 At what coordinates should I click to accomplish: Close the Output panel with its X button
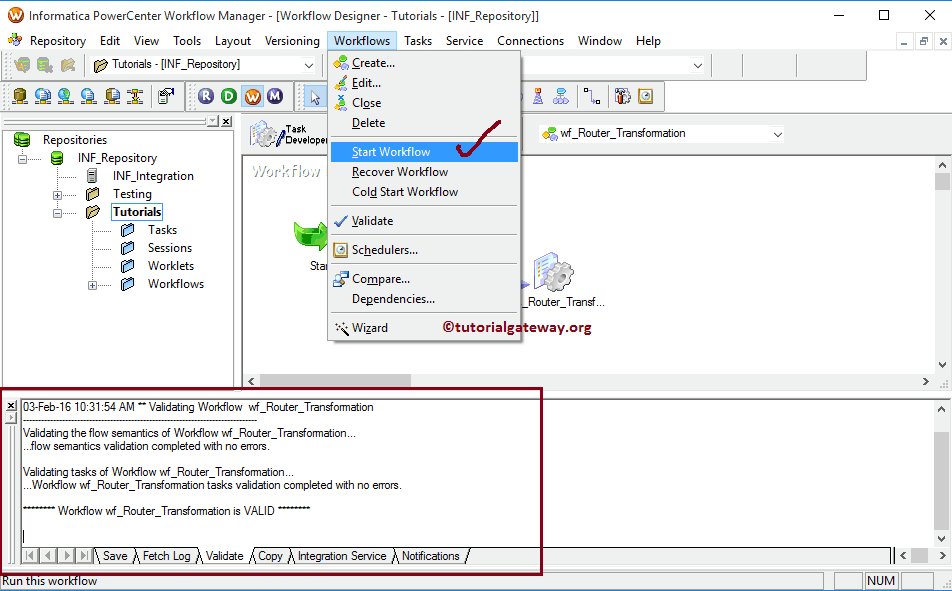[x=11, y=405]
